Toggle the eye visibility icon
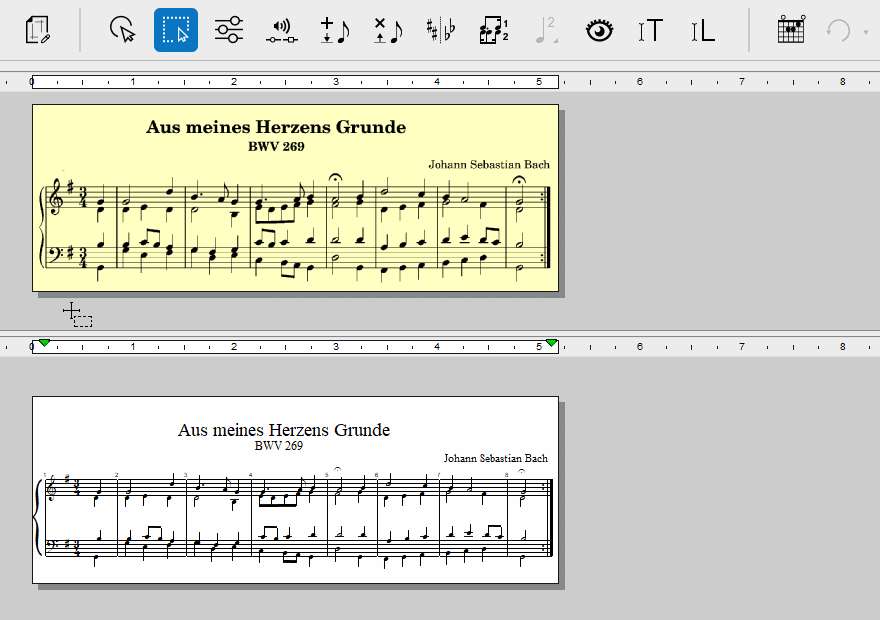This screenshot has width=880, height=620. pyautogui.click(x=598, y=30)
